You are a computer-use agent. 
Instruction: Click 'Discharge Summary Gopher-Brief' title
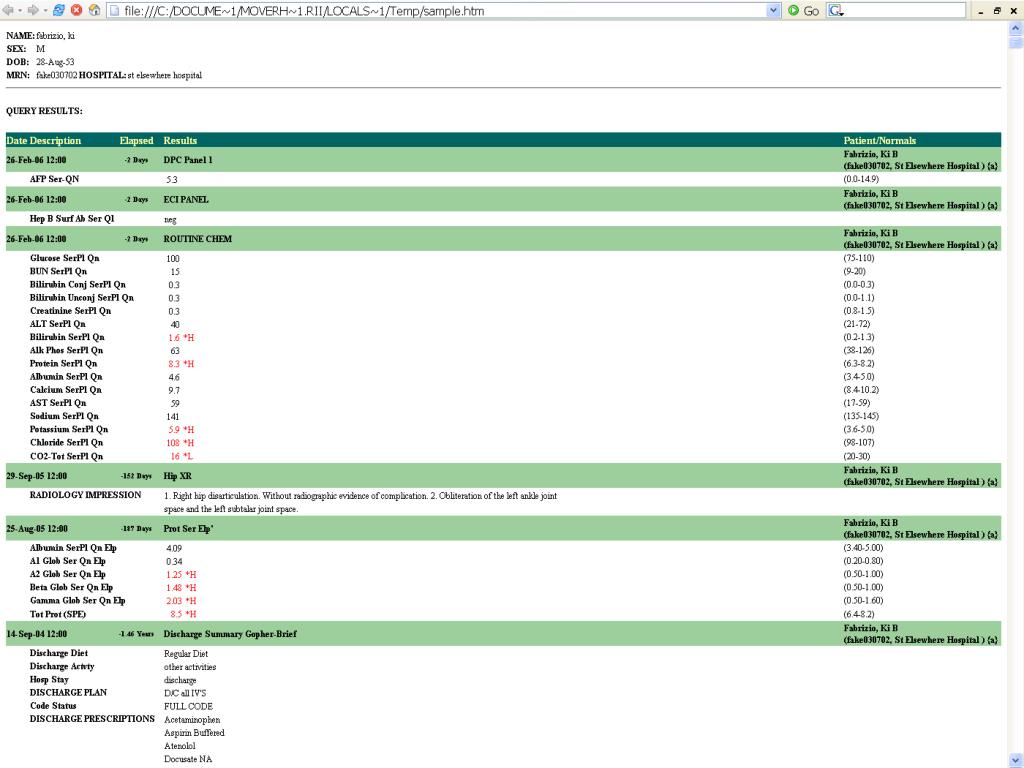pyautogui.click(x=230, y=634)
